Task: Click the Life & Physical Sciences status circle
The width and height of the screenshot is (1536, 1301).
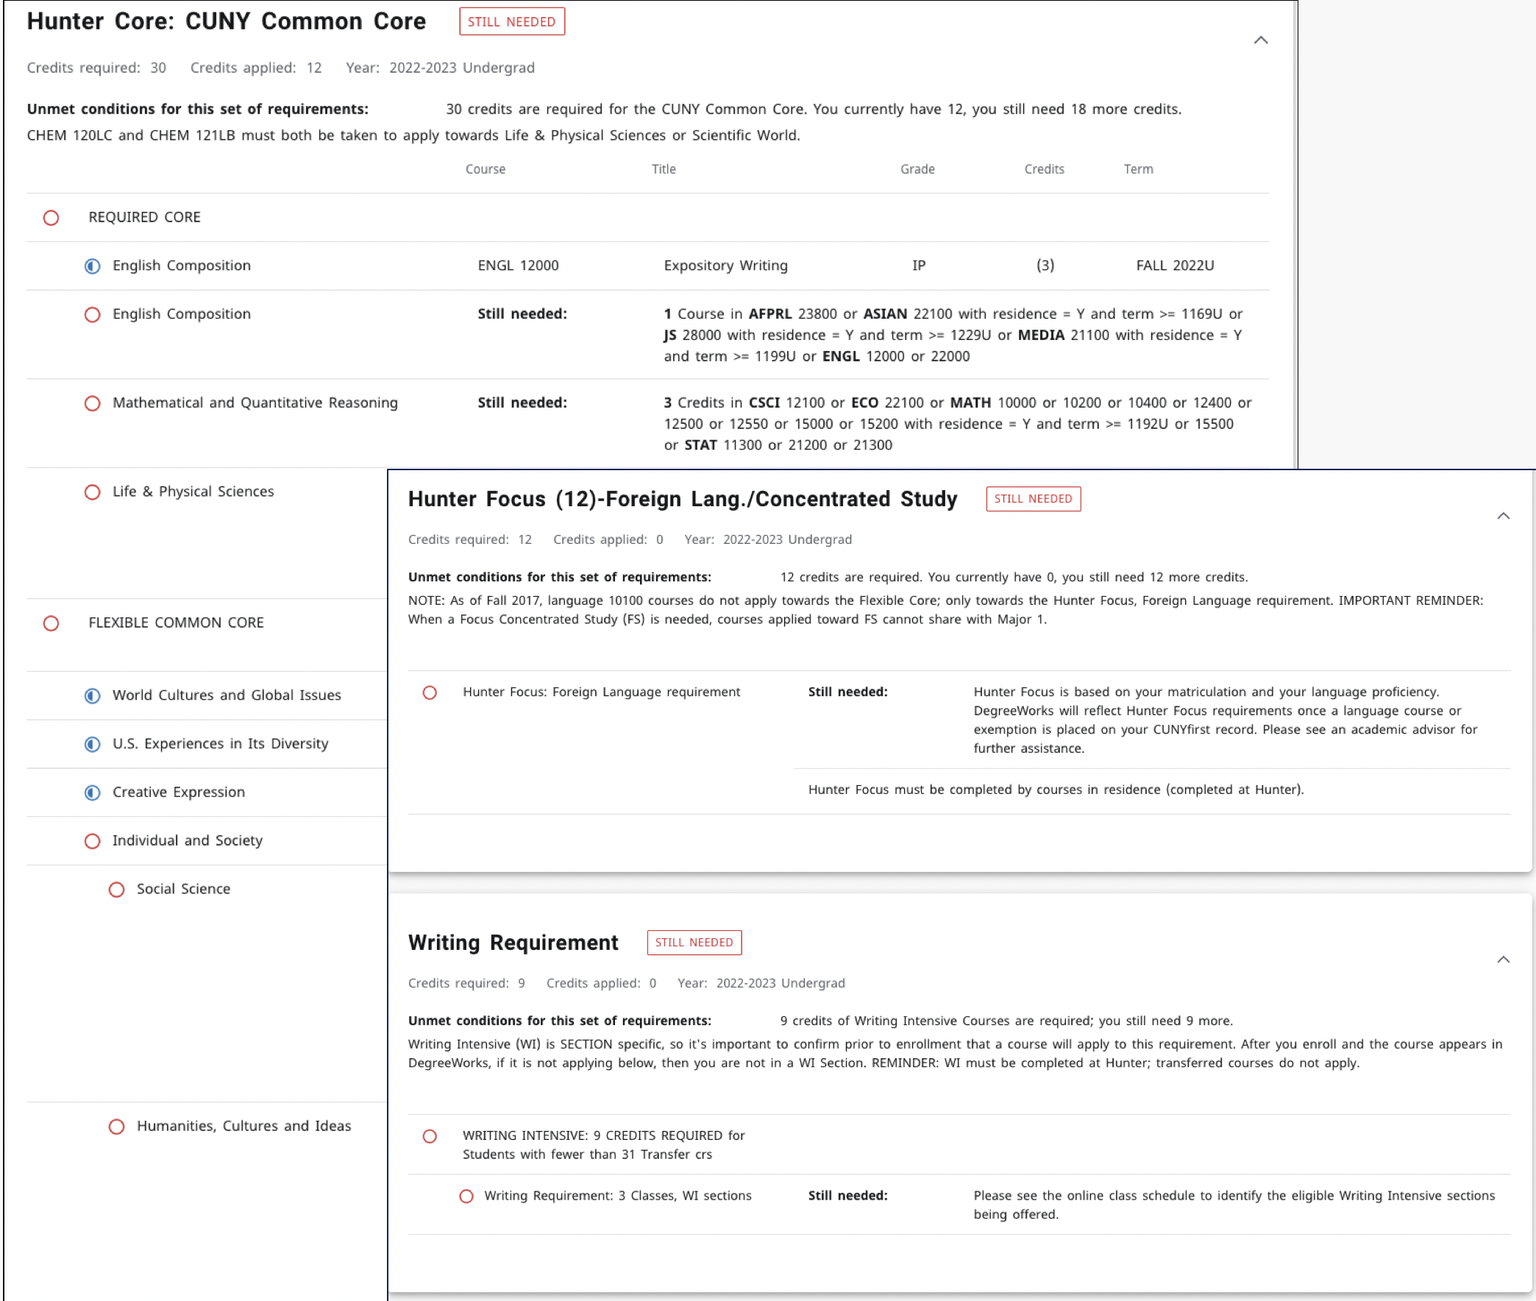Action: [x=92, y=492]
